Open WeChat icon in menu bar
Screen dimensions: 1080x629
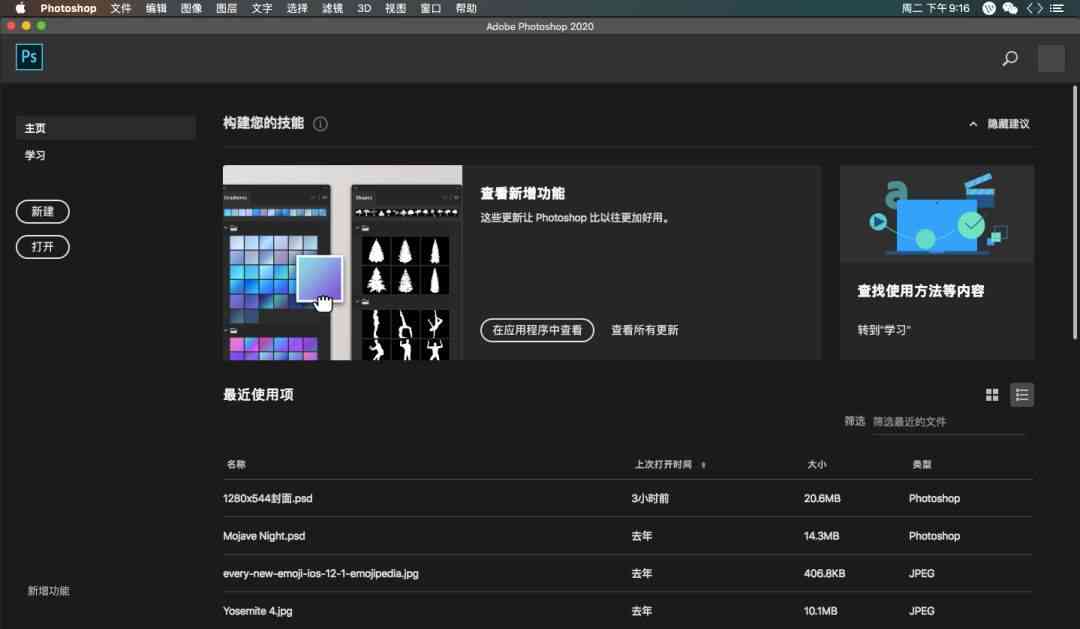[1010, 8]
